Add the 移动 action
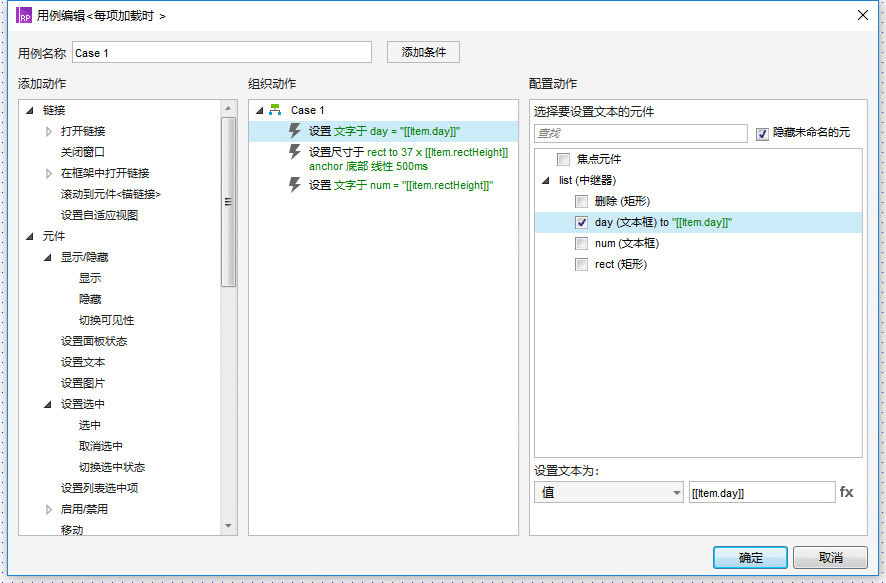 (x=72, y=530)
